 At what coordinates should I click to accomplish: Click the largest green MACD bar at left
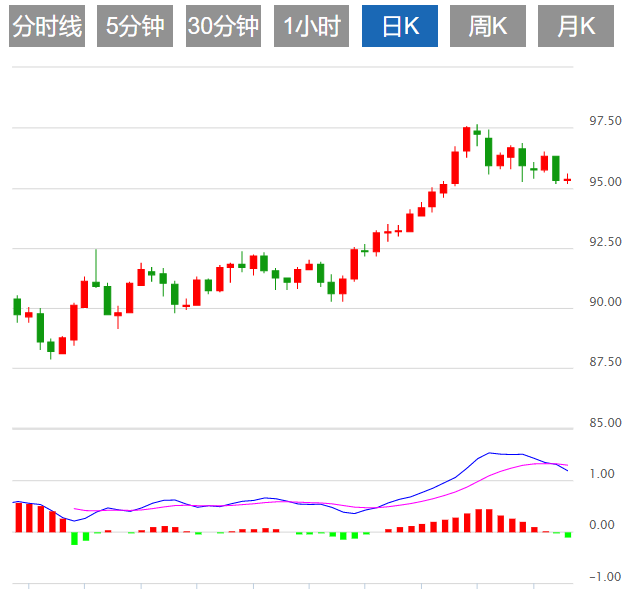pos(74,538)
